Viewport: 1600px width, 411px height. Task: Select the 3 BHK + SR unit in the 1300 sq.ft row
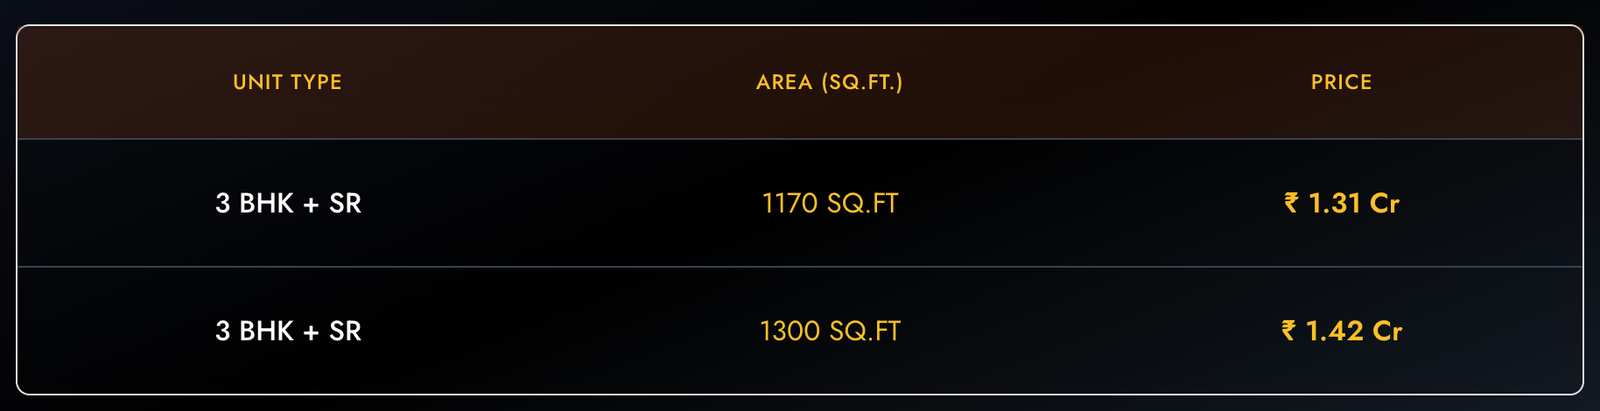tap(288, 331)
